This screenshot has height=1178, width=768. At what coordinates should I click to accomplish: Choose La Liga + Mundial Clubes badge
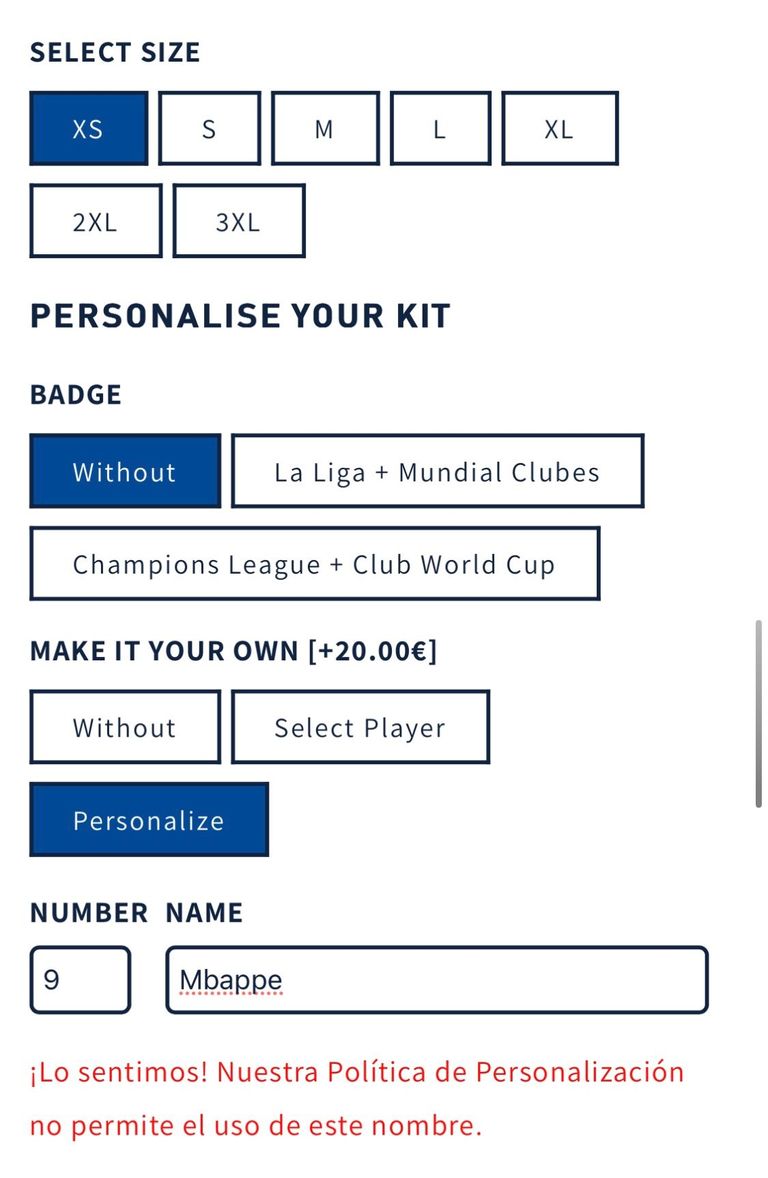point(437,471)
